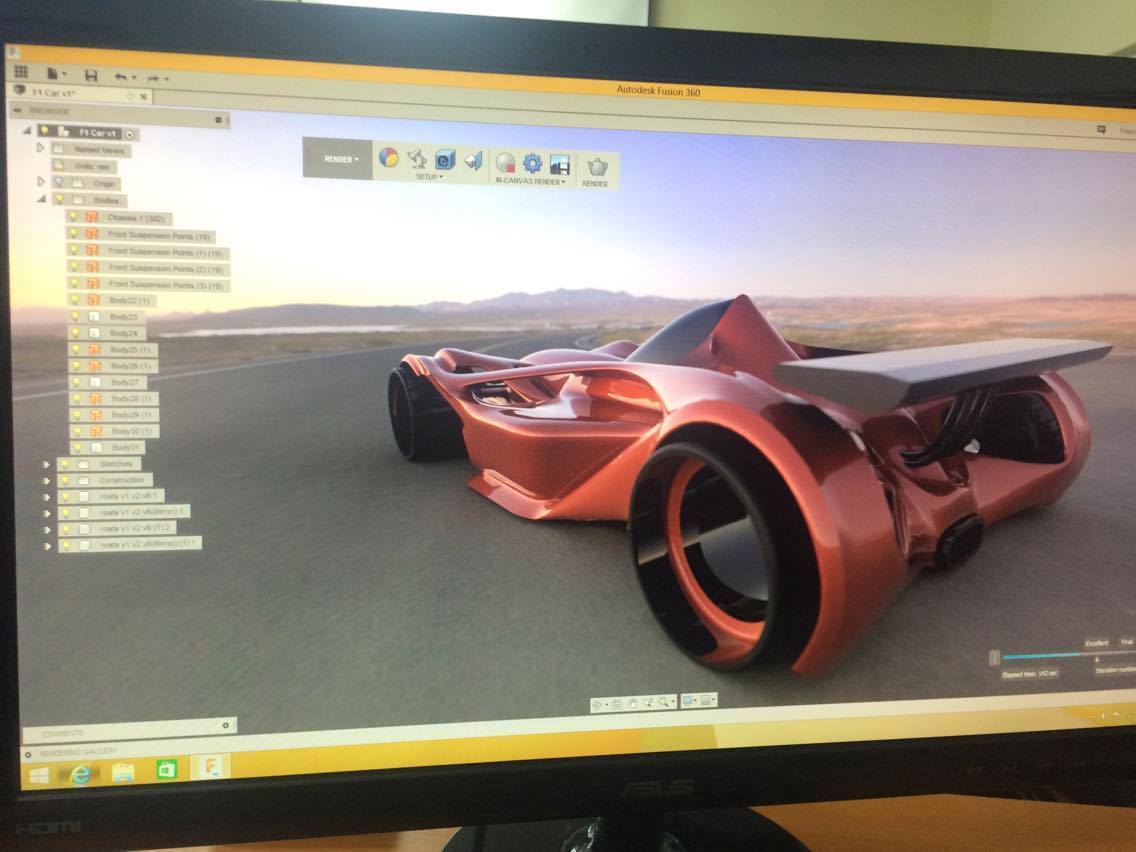The image size is (1136, 852).
Task: Save the design with floppy icon
Action: [x=91, y=75]
